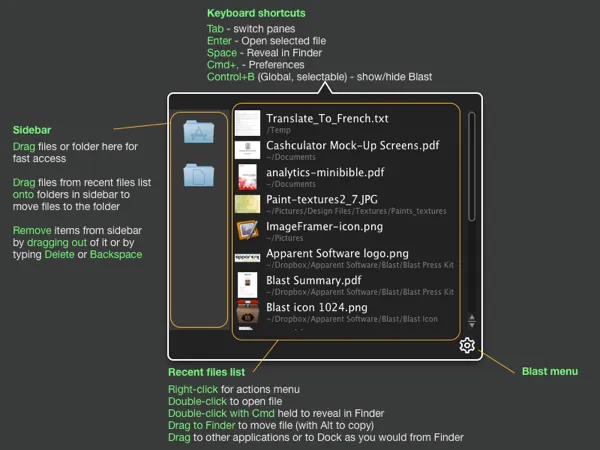The width and height of the screenshot is (600, 450).
Task: Click the Translate_To_French.txt file thumbnail
Action: pyautogui.click(x=248, y=123)
